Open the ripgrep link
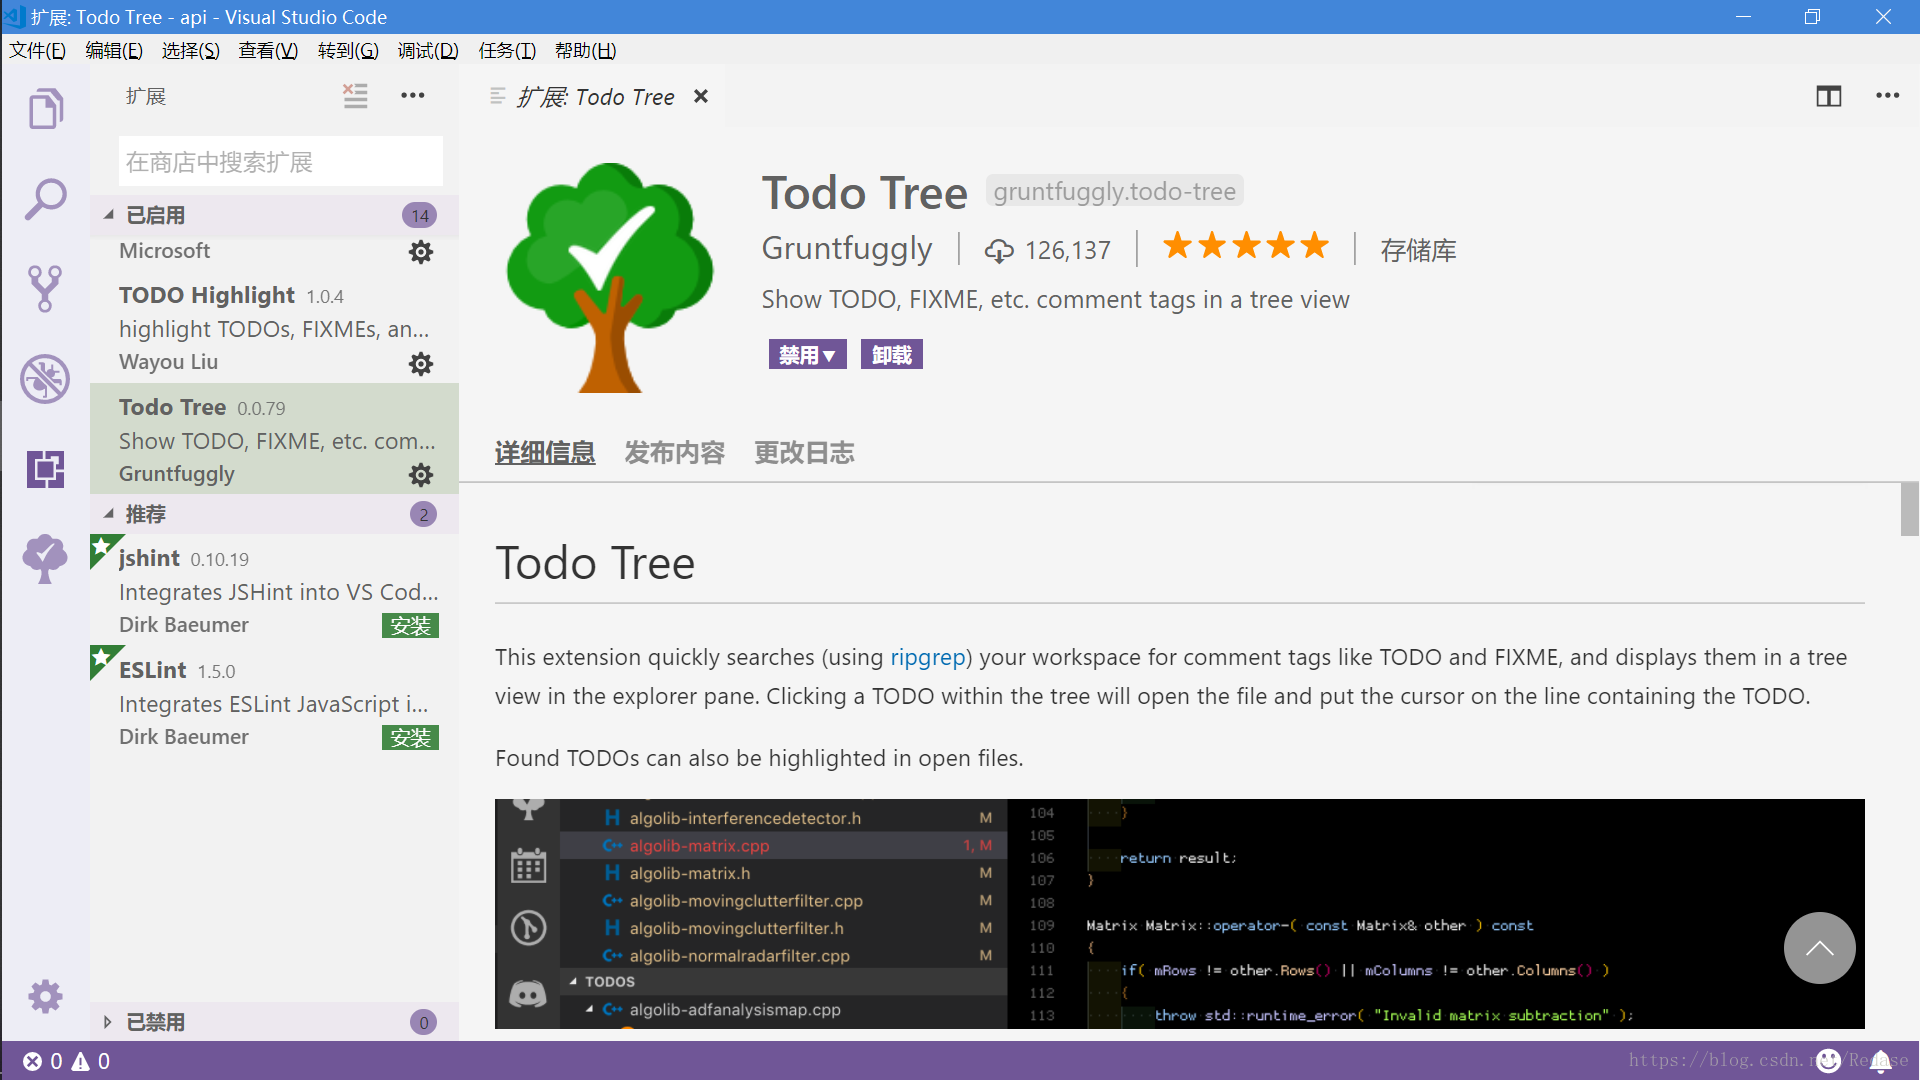 click(928, 657)
